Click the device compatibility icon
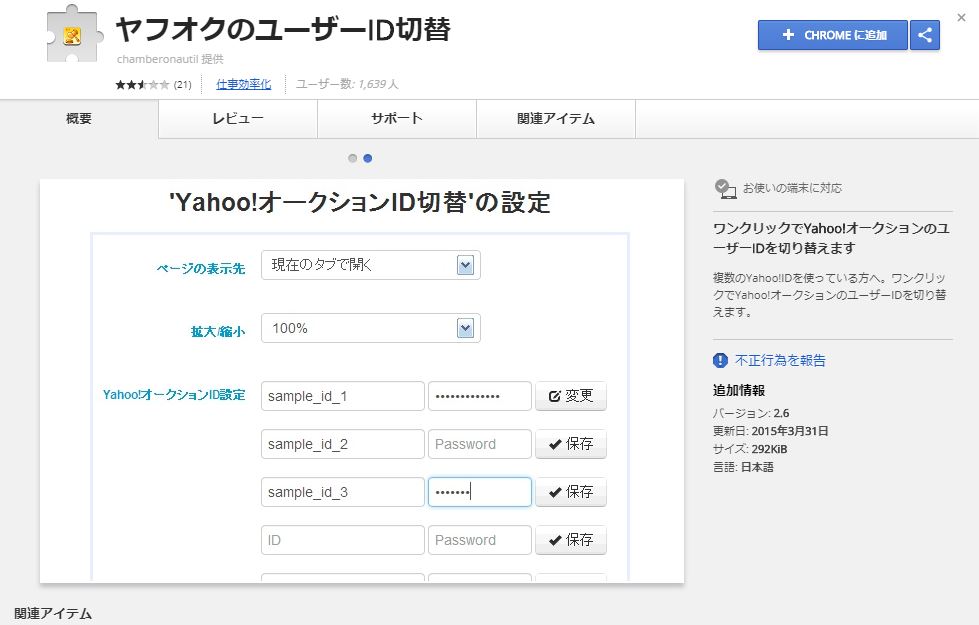979x625 pixels. (x=725, y=189)
